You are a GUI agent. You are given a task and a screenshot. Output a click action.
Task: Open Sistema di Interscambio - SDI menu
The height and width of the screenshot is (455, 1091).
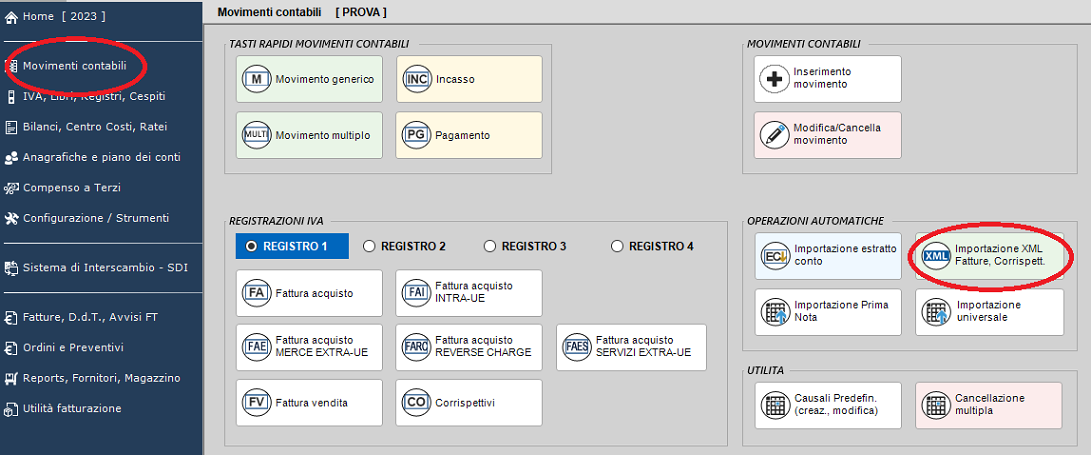105,267
